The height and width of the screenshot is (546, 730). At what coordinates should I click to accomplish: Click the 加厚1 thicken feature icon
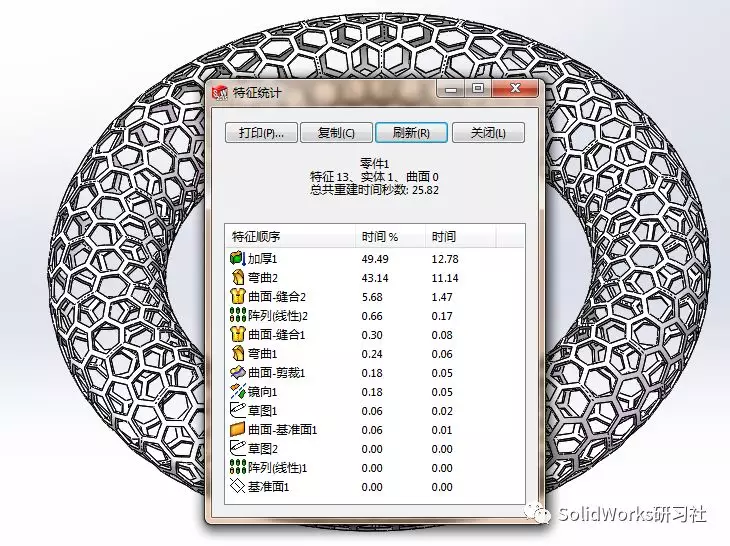[x=237, y=258]
